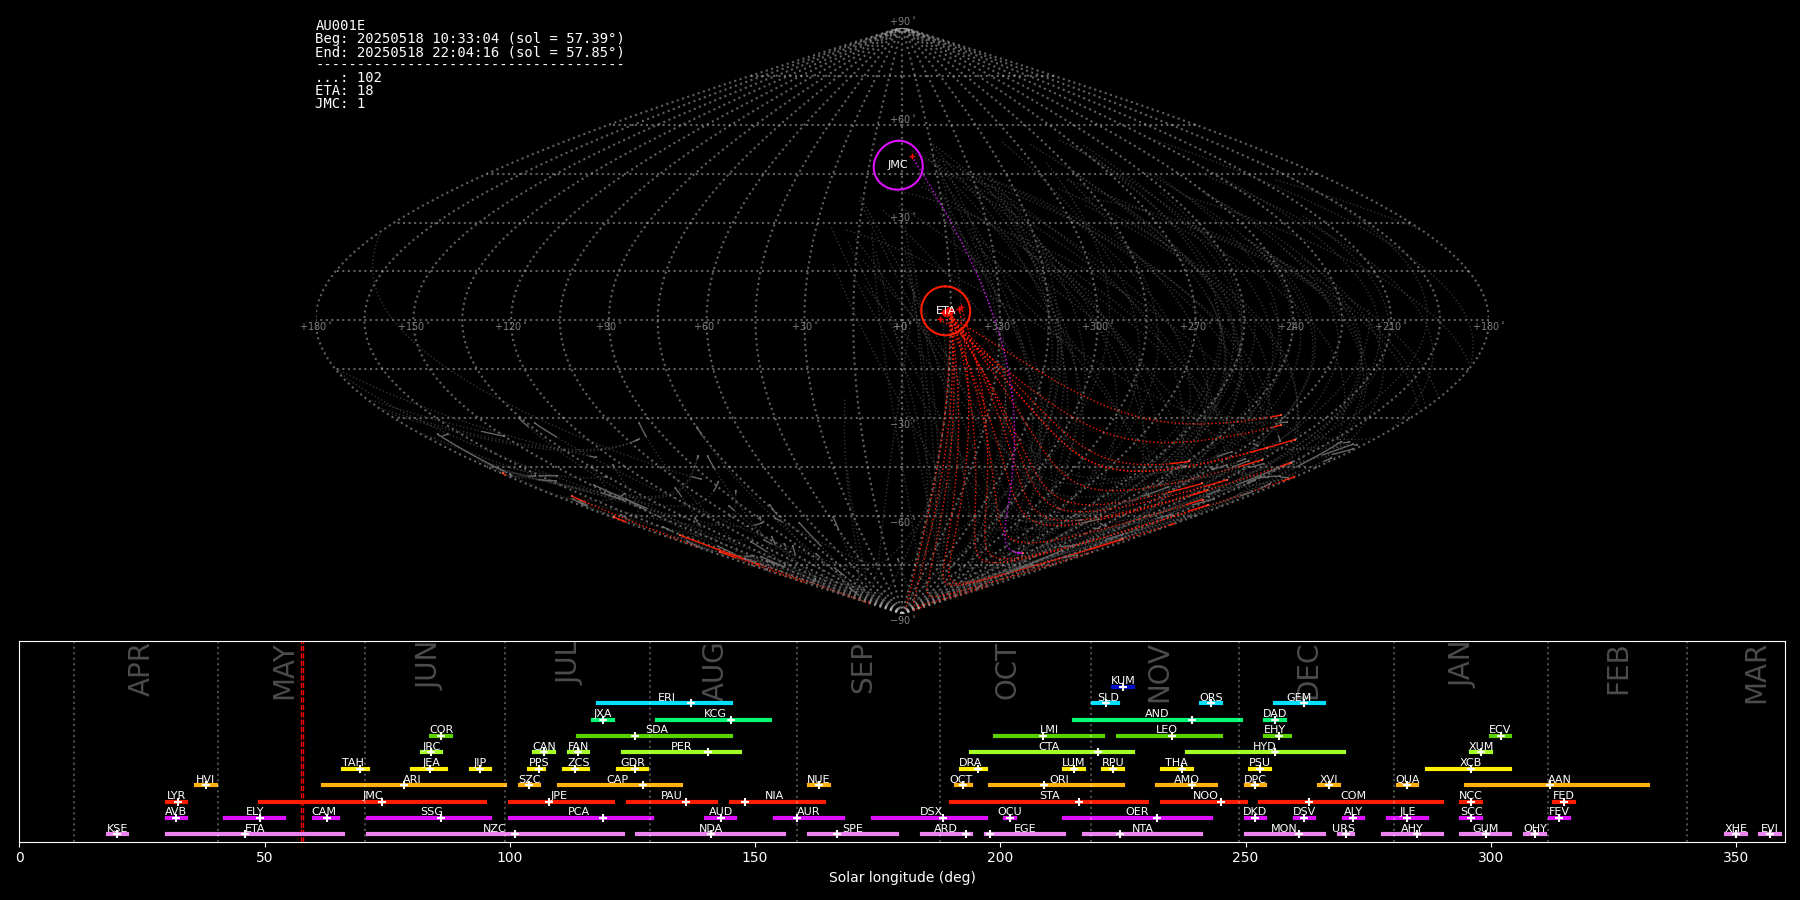The image size is (1800, 900).
Task: Select the CAP shower bar
Action: [620, 785]
